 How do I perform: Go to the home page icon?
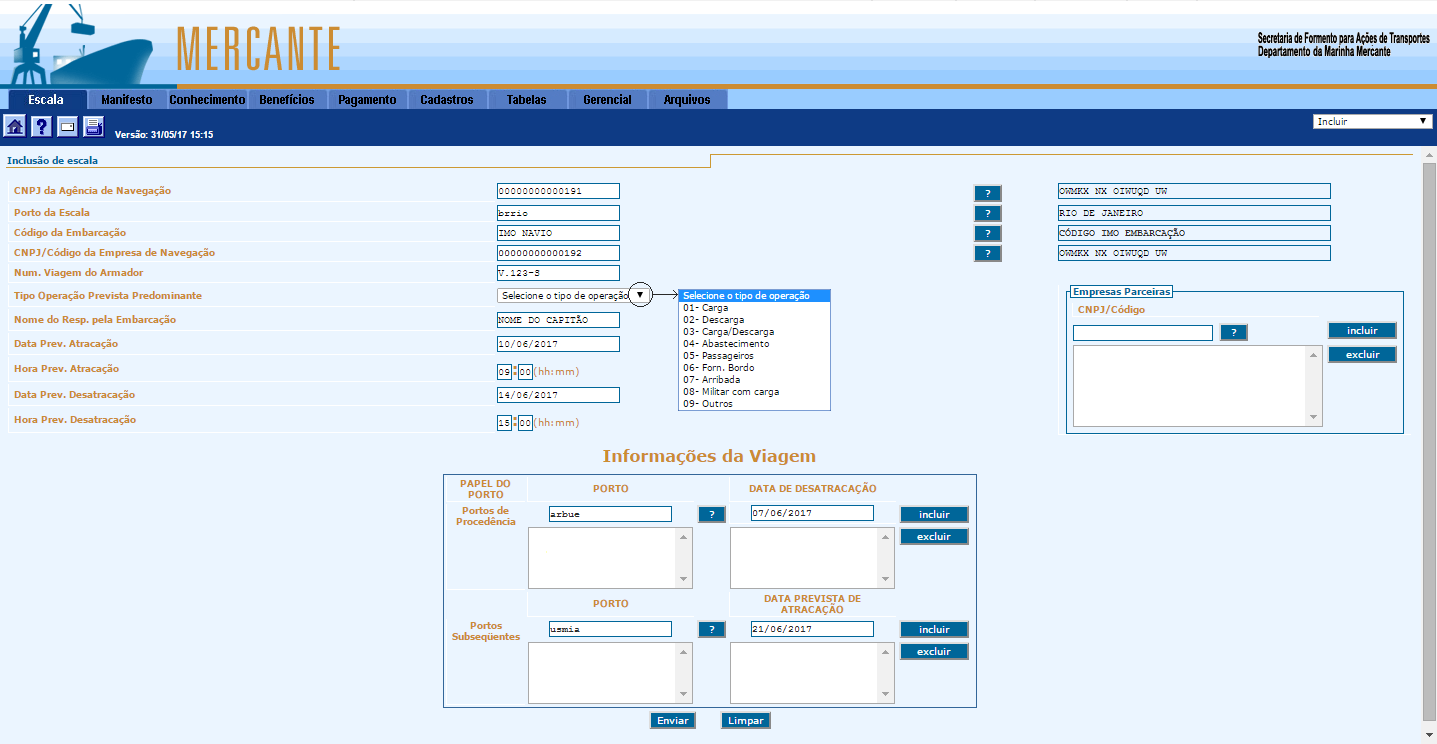[x=15, y=127]
